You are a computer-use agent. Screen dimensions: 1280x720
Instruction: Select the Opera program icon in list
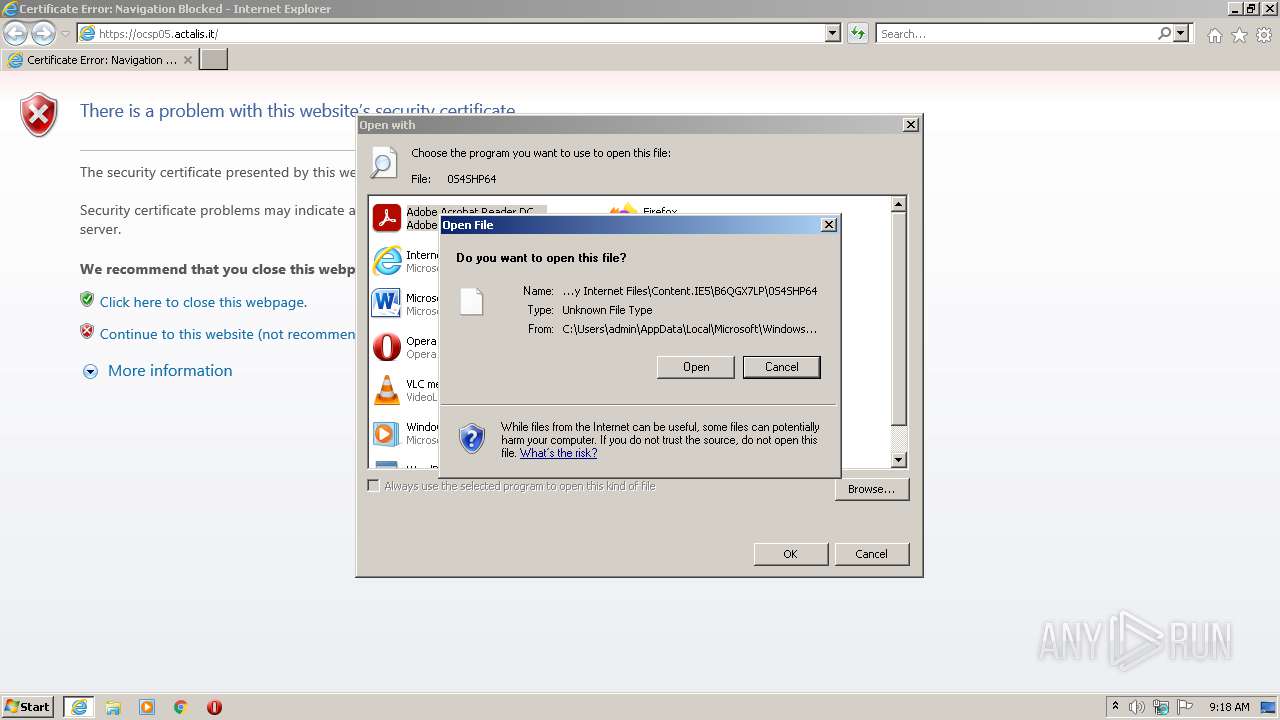(x=387, y=347)
